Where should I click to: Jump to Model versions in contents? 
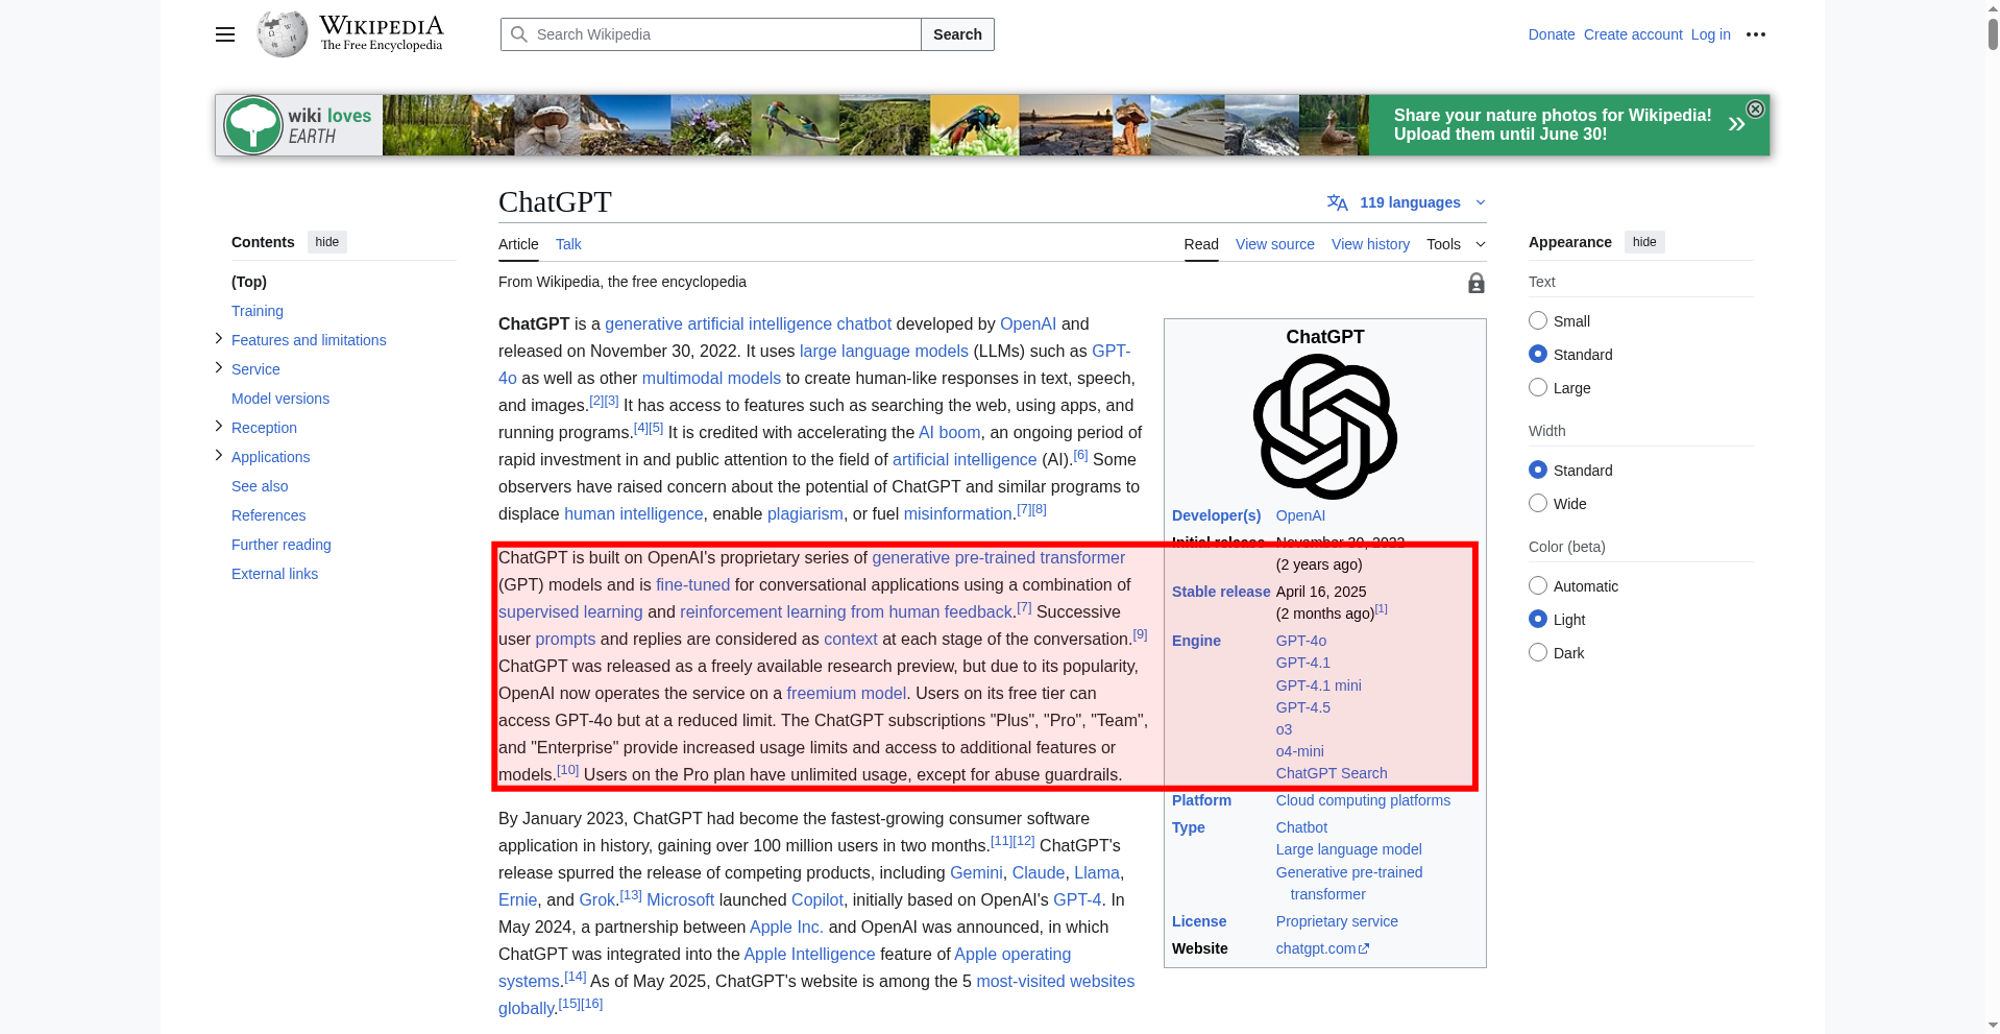(280, 398)
